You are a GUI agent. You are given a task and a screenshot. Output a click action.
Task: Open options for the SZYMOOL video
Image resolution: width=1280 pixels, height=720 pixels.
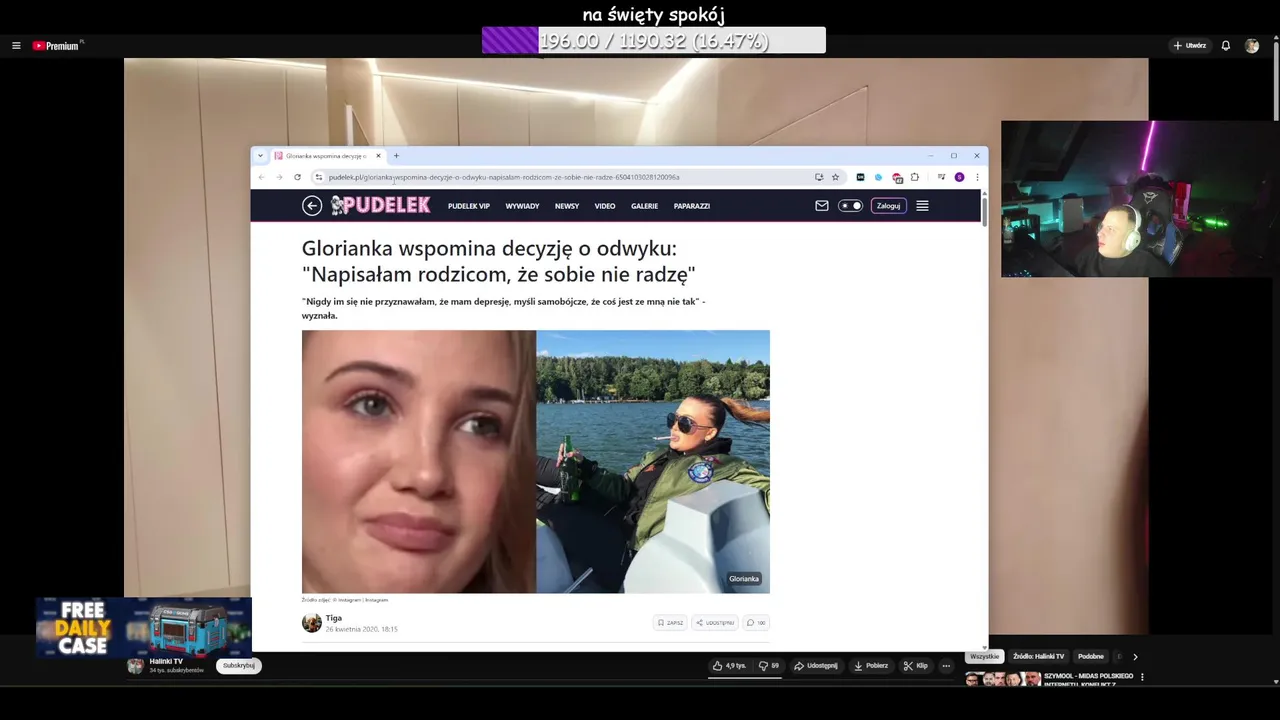tap(1142, 677)
